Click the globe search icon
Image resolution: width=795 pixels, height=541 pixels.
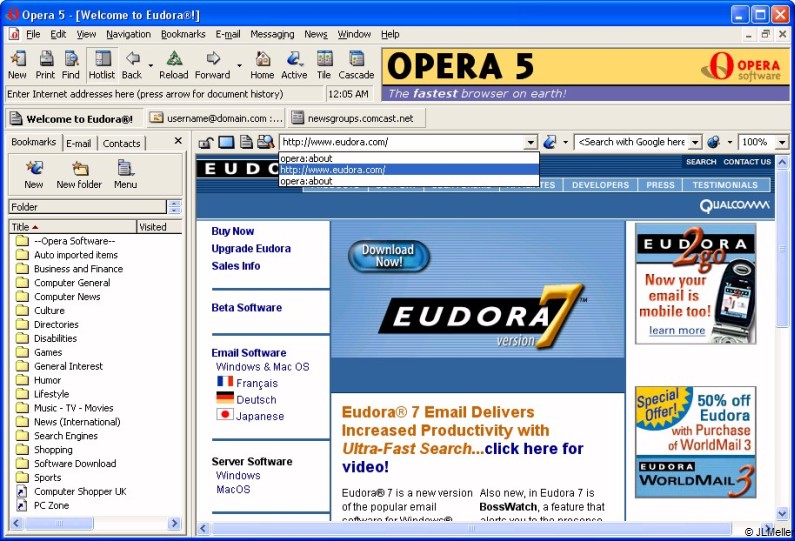pyautogui.click(x=714, y=142)
